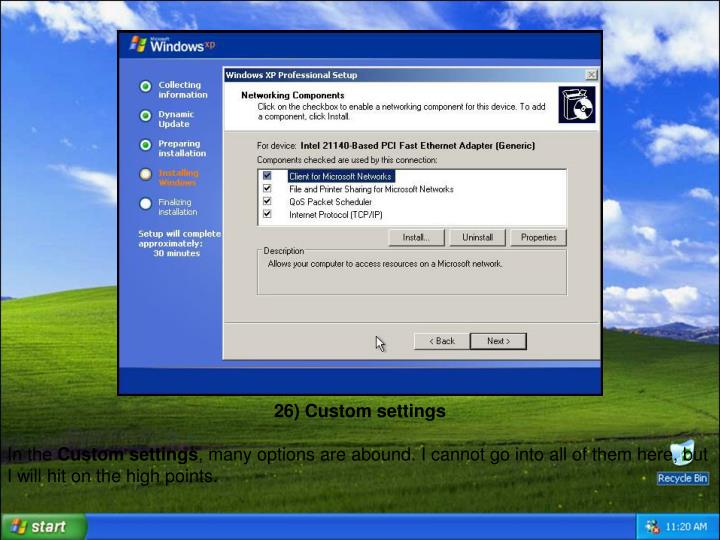This screenshot has width=720, height=540.
Task: Click the Install... button
Action: click(x=416, y=237)
